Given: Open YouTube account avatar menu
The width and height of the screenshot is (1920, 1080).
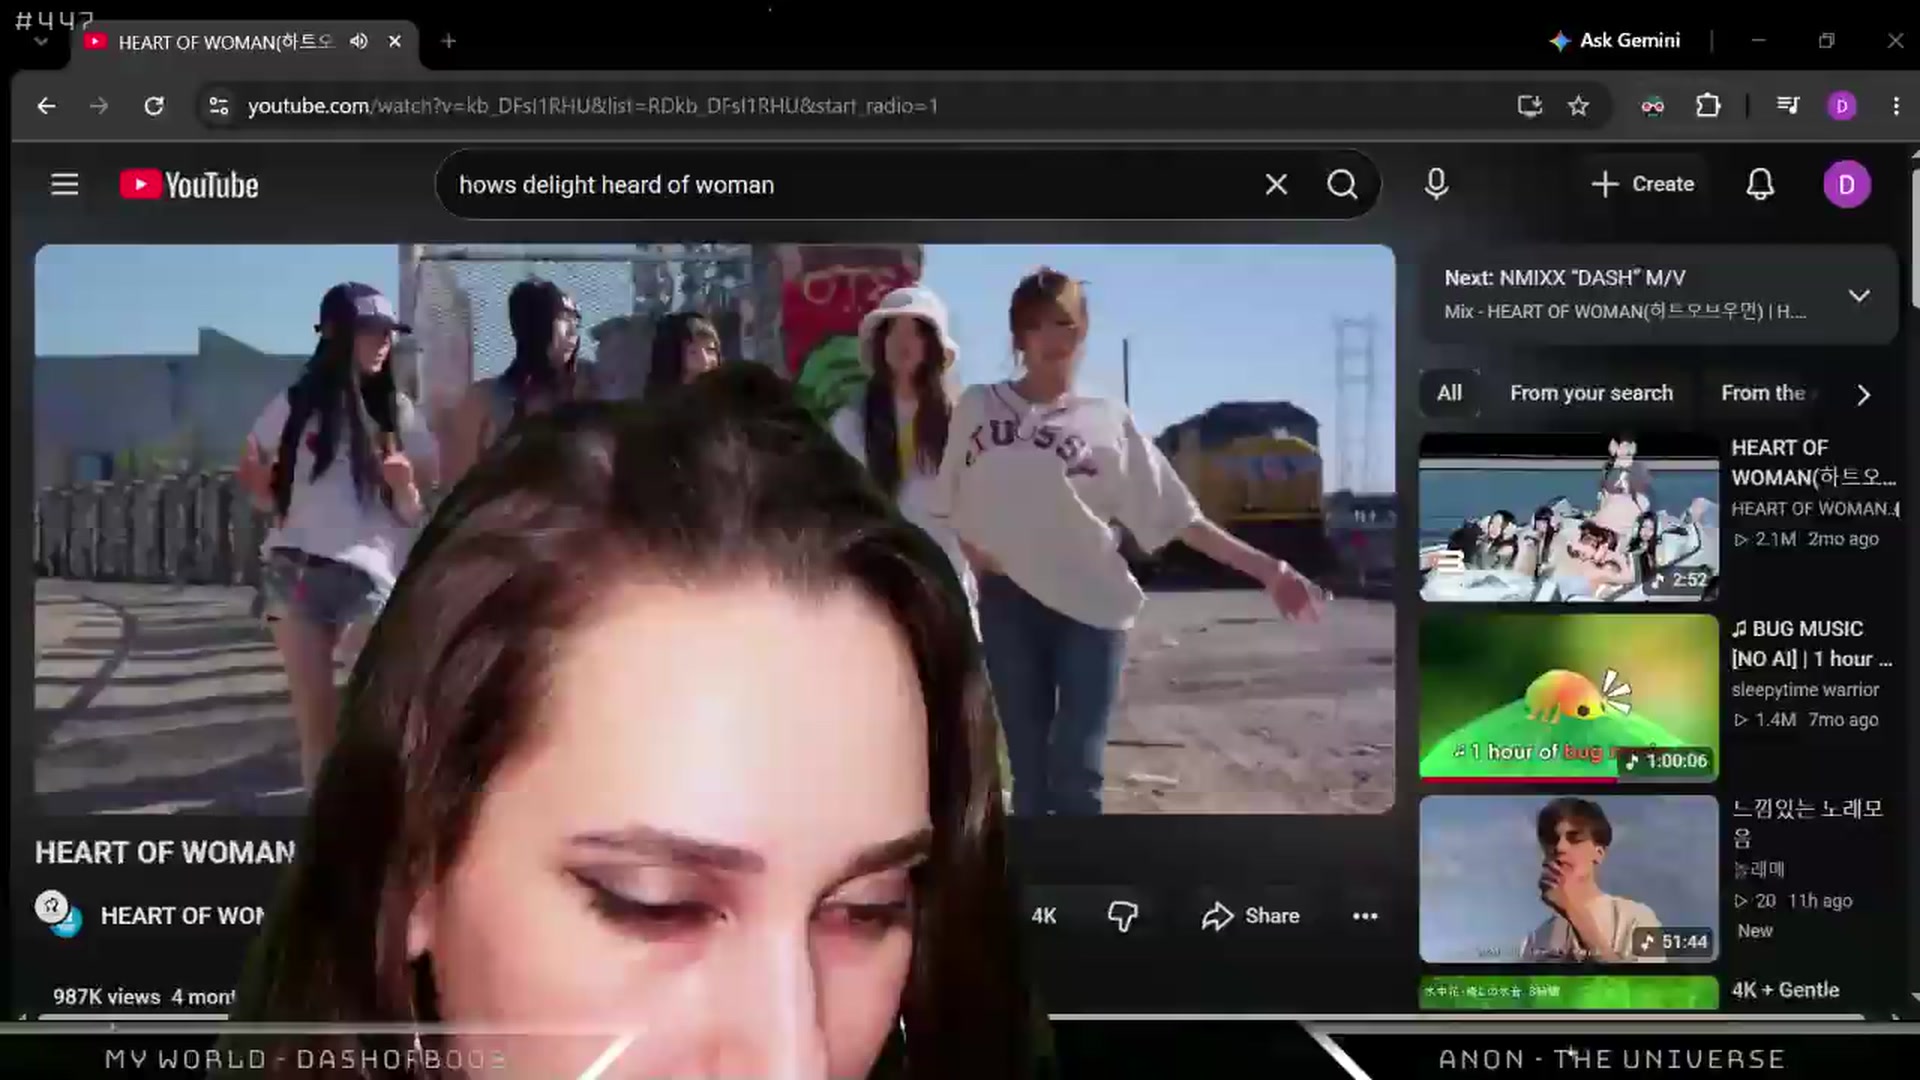Looking at the screenshot, I should pos(1846,184).
